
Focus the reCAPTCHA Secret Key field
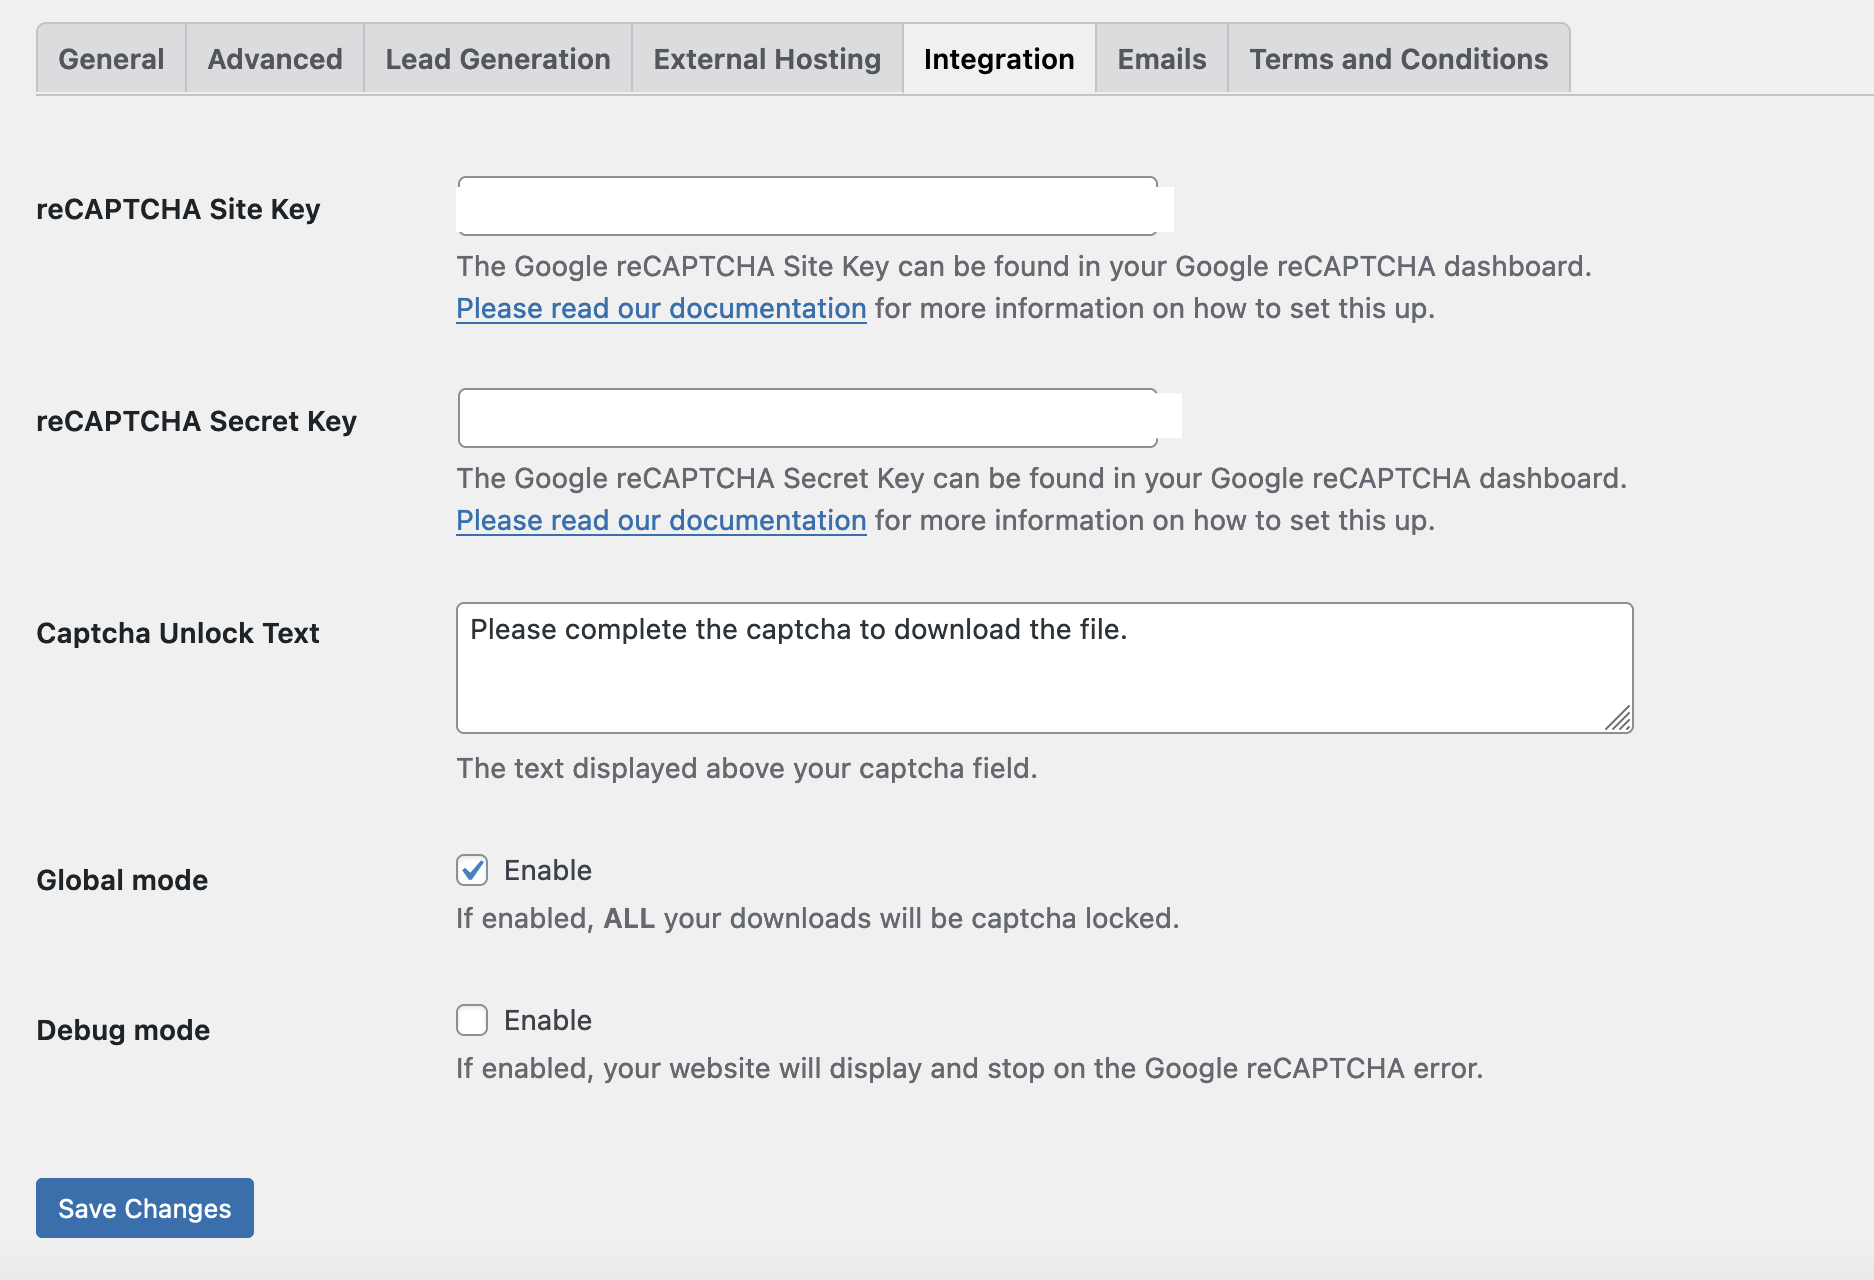pos(808,418)
